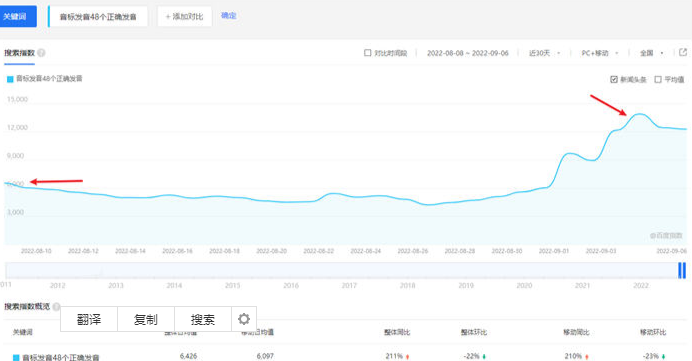The image size is (692, 361).
Task: Click the help icon beside 搜索指数
Action: 41,53
